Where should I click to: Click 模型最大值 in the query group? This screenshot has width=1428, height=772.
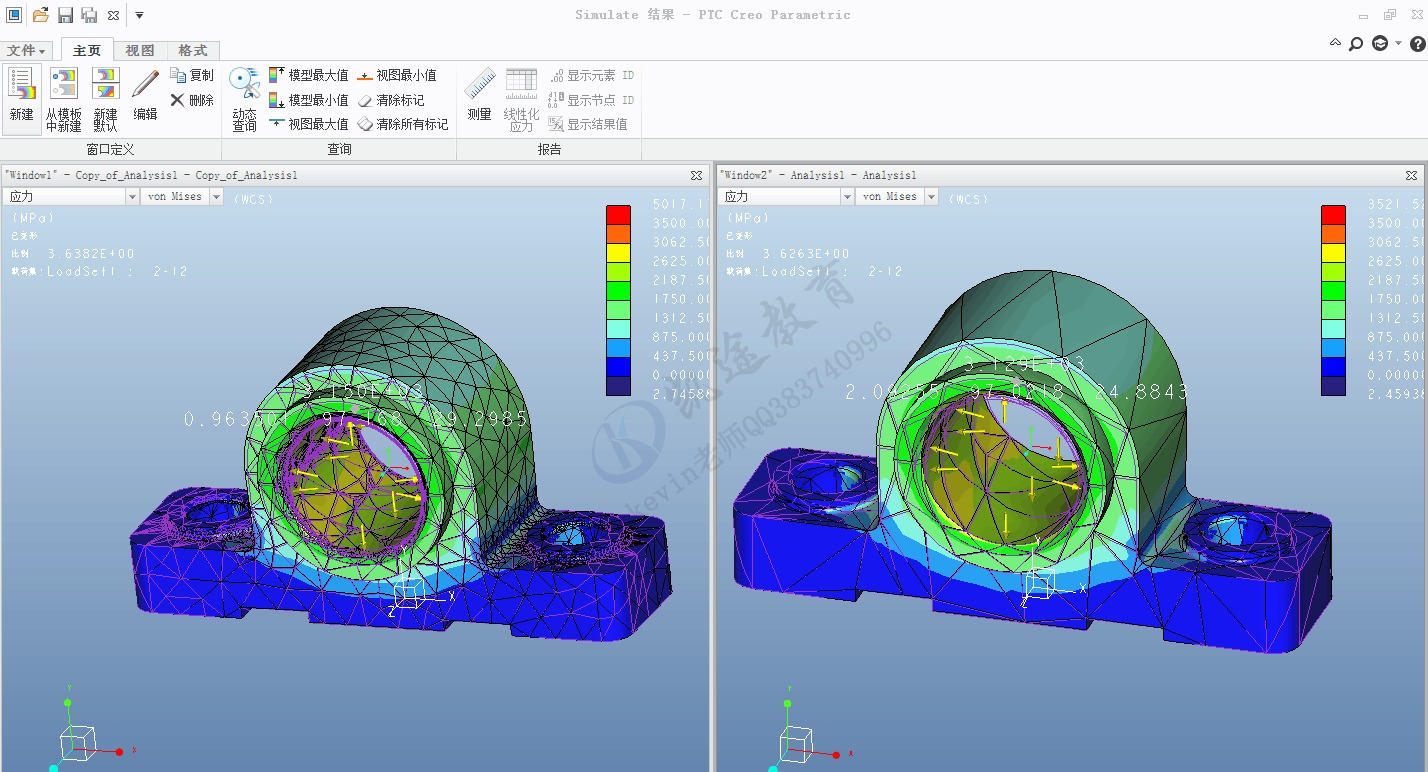pos(308,75)
